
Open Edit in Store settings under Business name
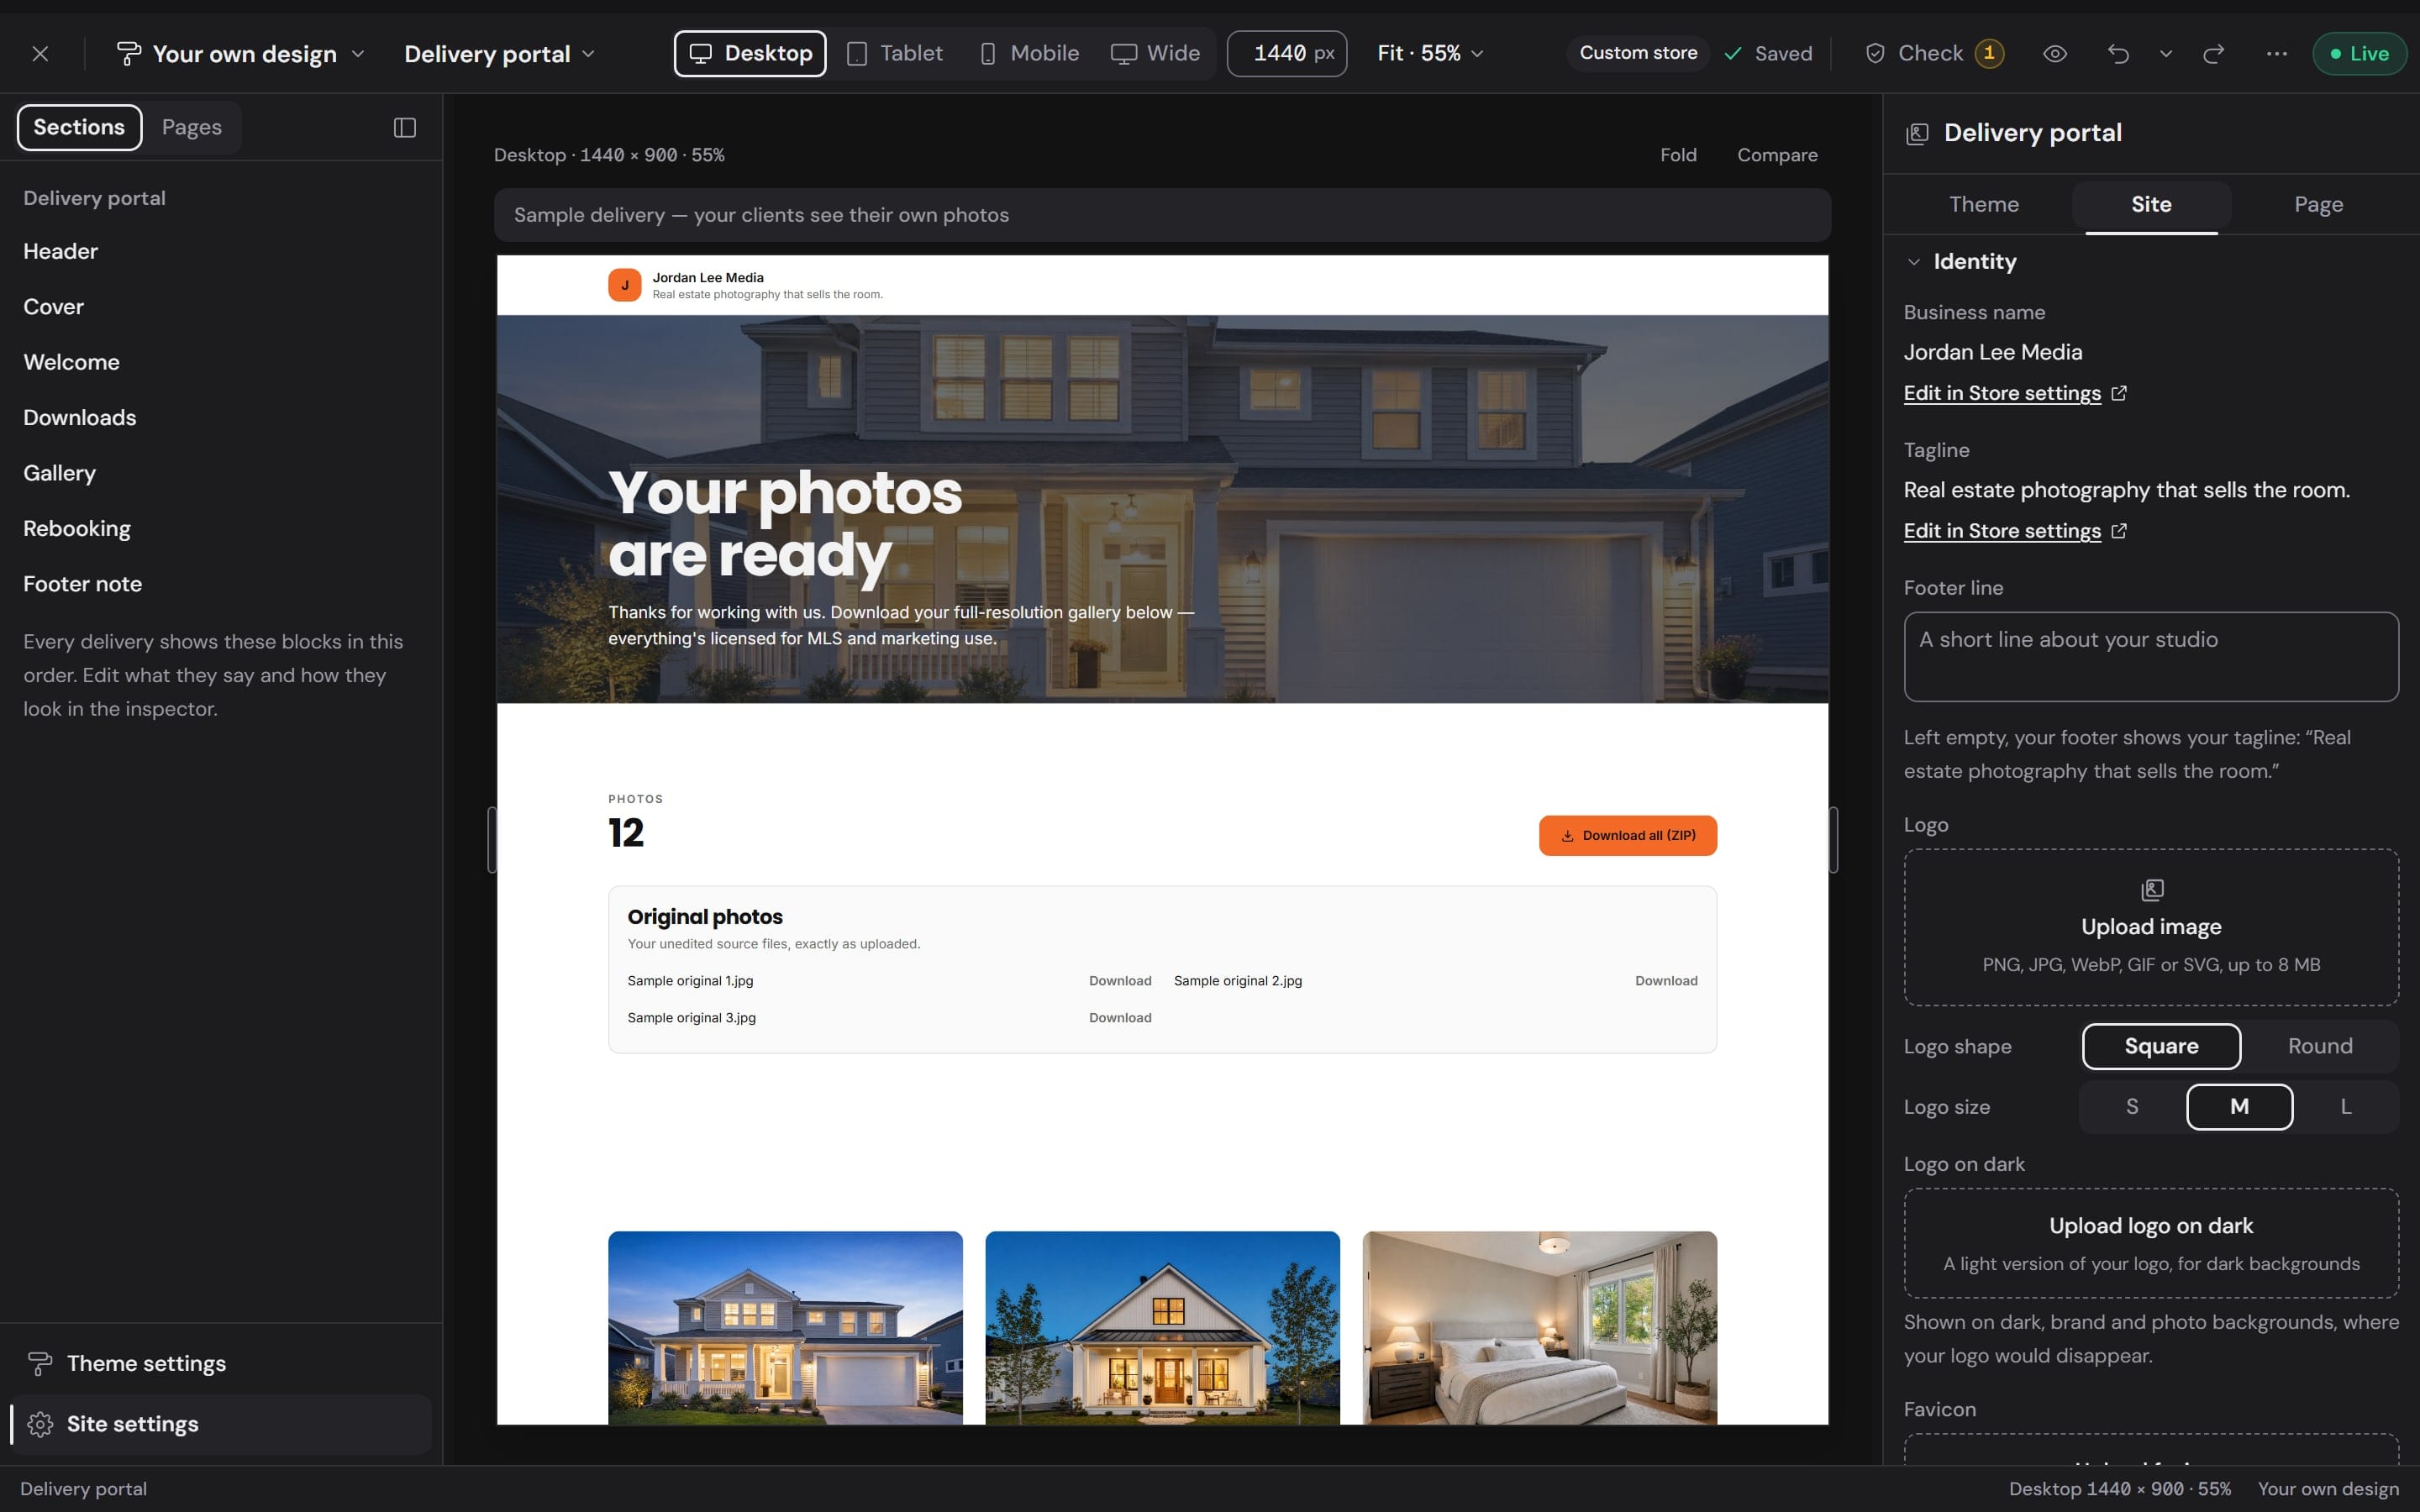[x=2015, y=393]
